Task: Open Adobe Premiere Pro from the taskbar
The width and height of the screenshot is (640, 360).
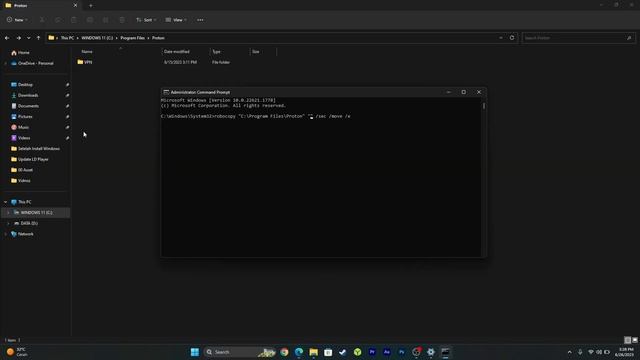Action: pyautogui.click(x=372, y=352)
